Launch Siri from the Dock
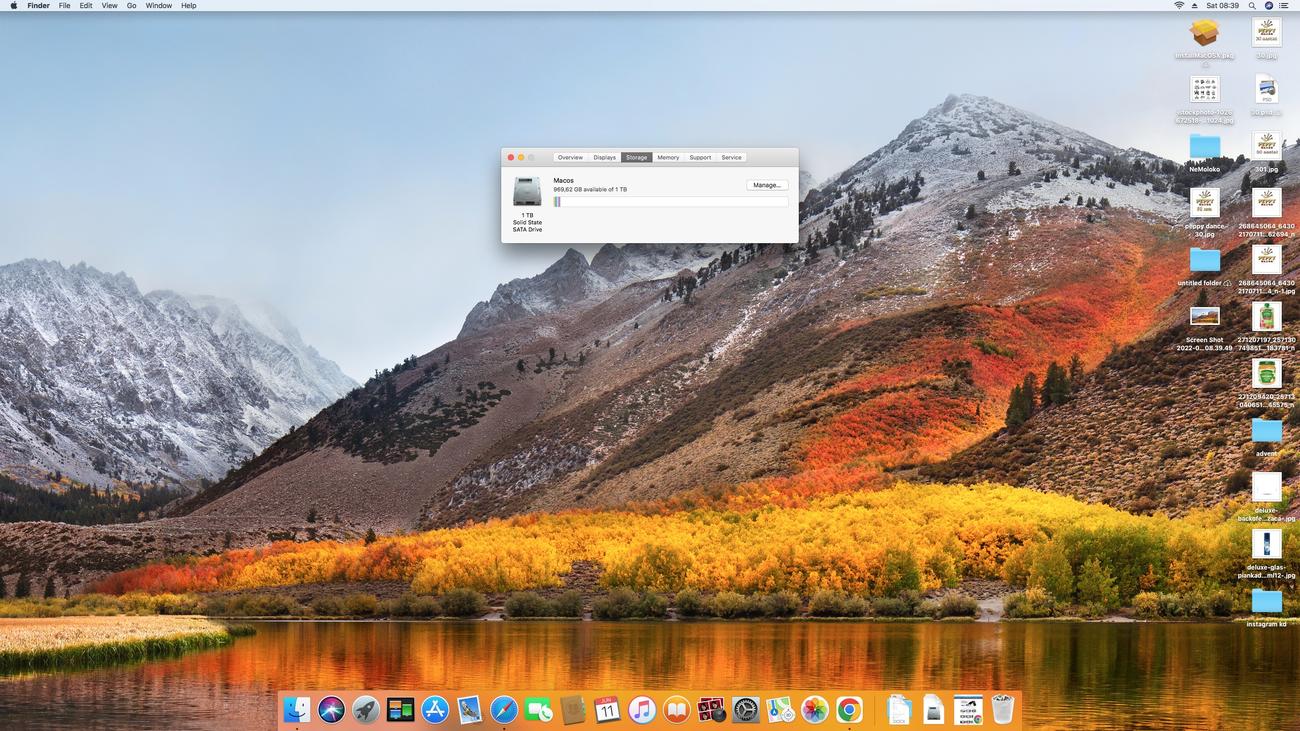 click(x=331, y=709)
